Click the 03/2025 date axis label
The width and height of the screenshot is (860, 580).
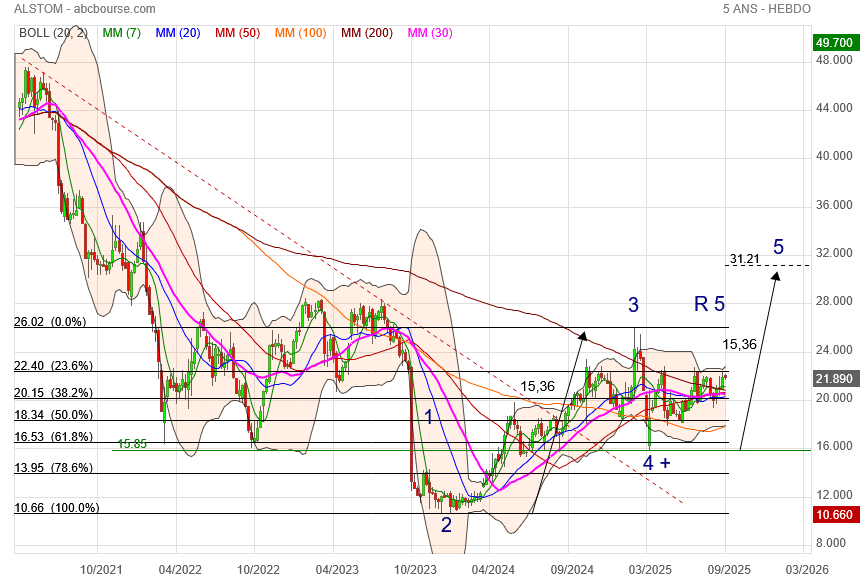650,570
